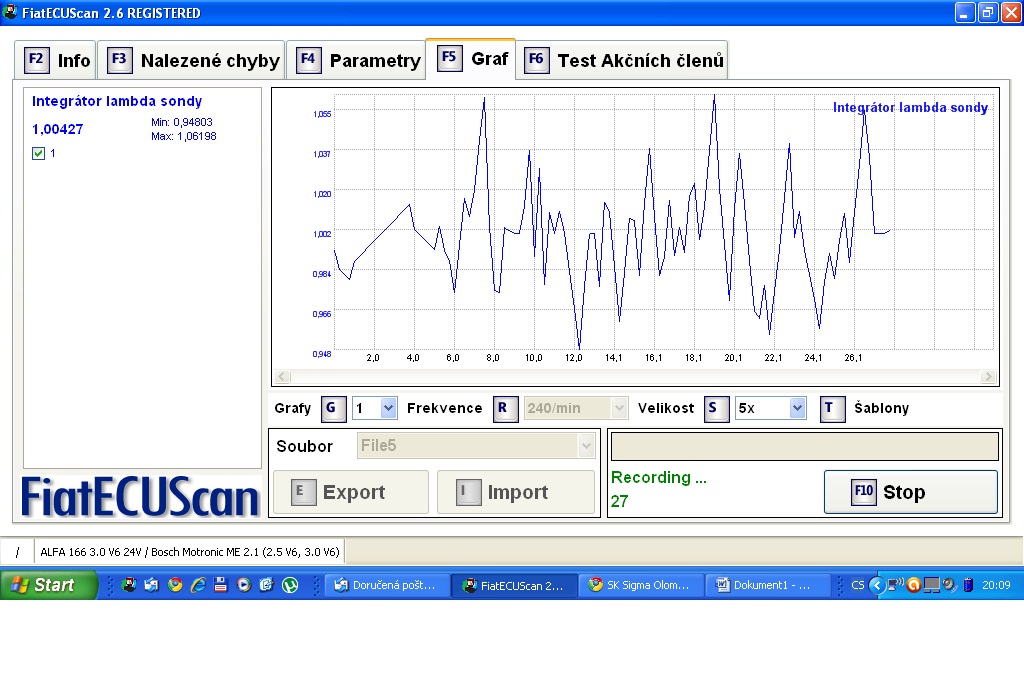Switch to the Info tab
Screen dimensions: 1024x682
point(58,60)
